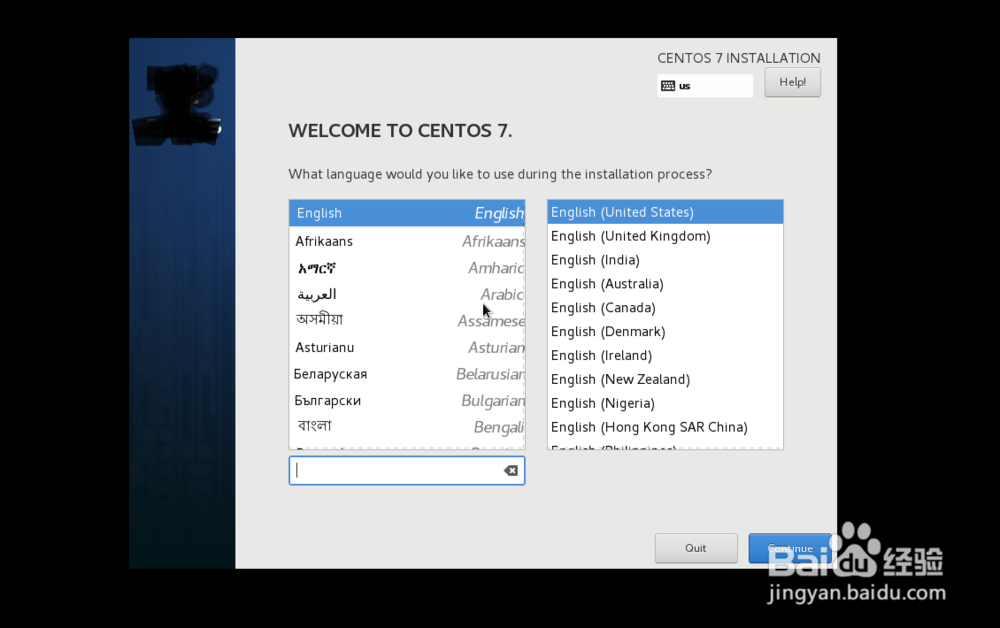Choose English (United States) locale

pyautogui.click(x=665, y=212)
